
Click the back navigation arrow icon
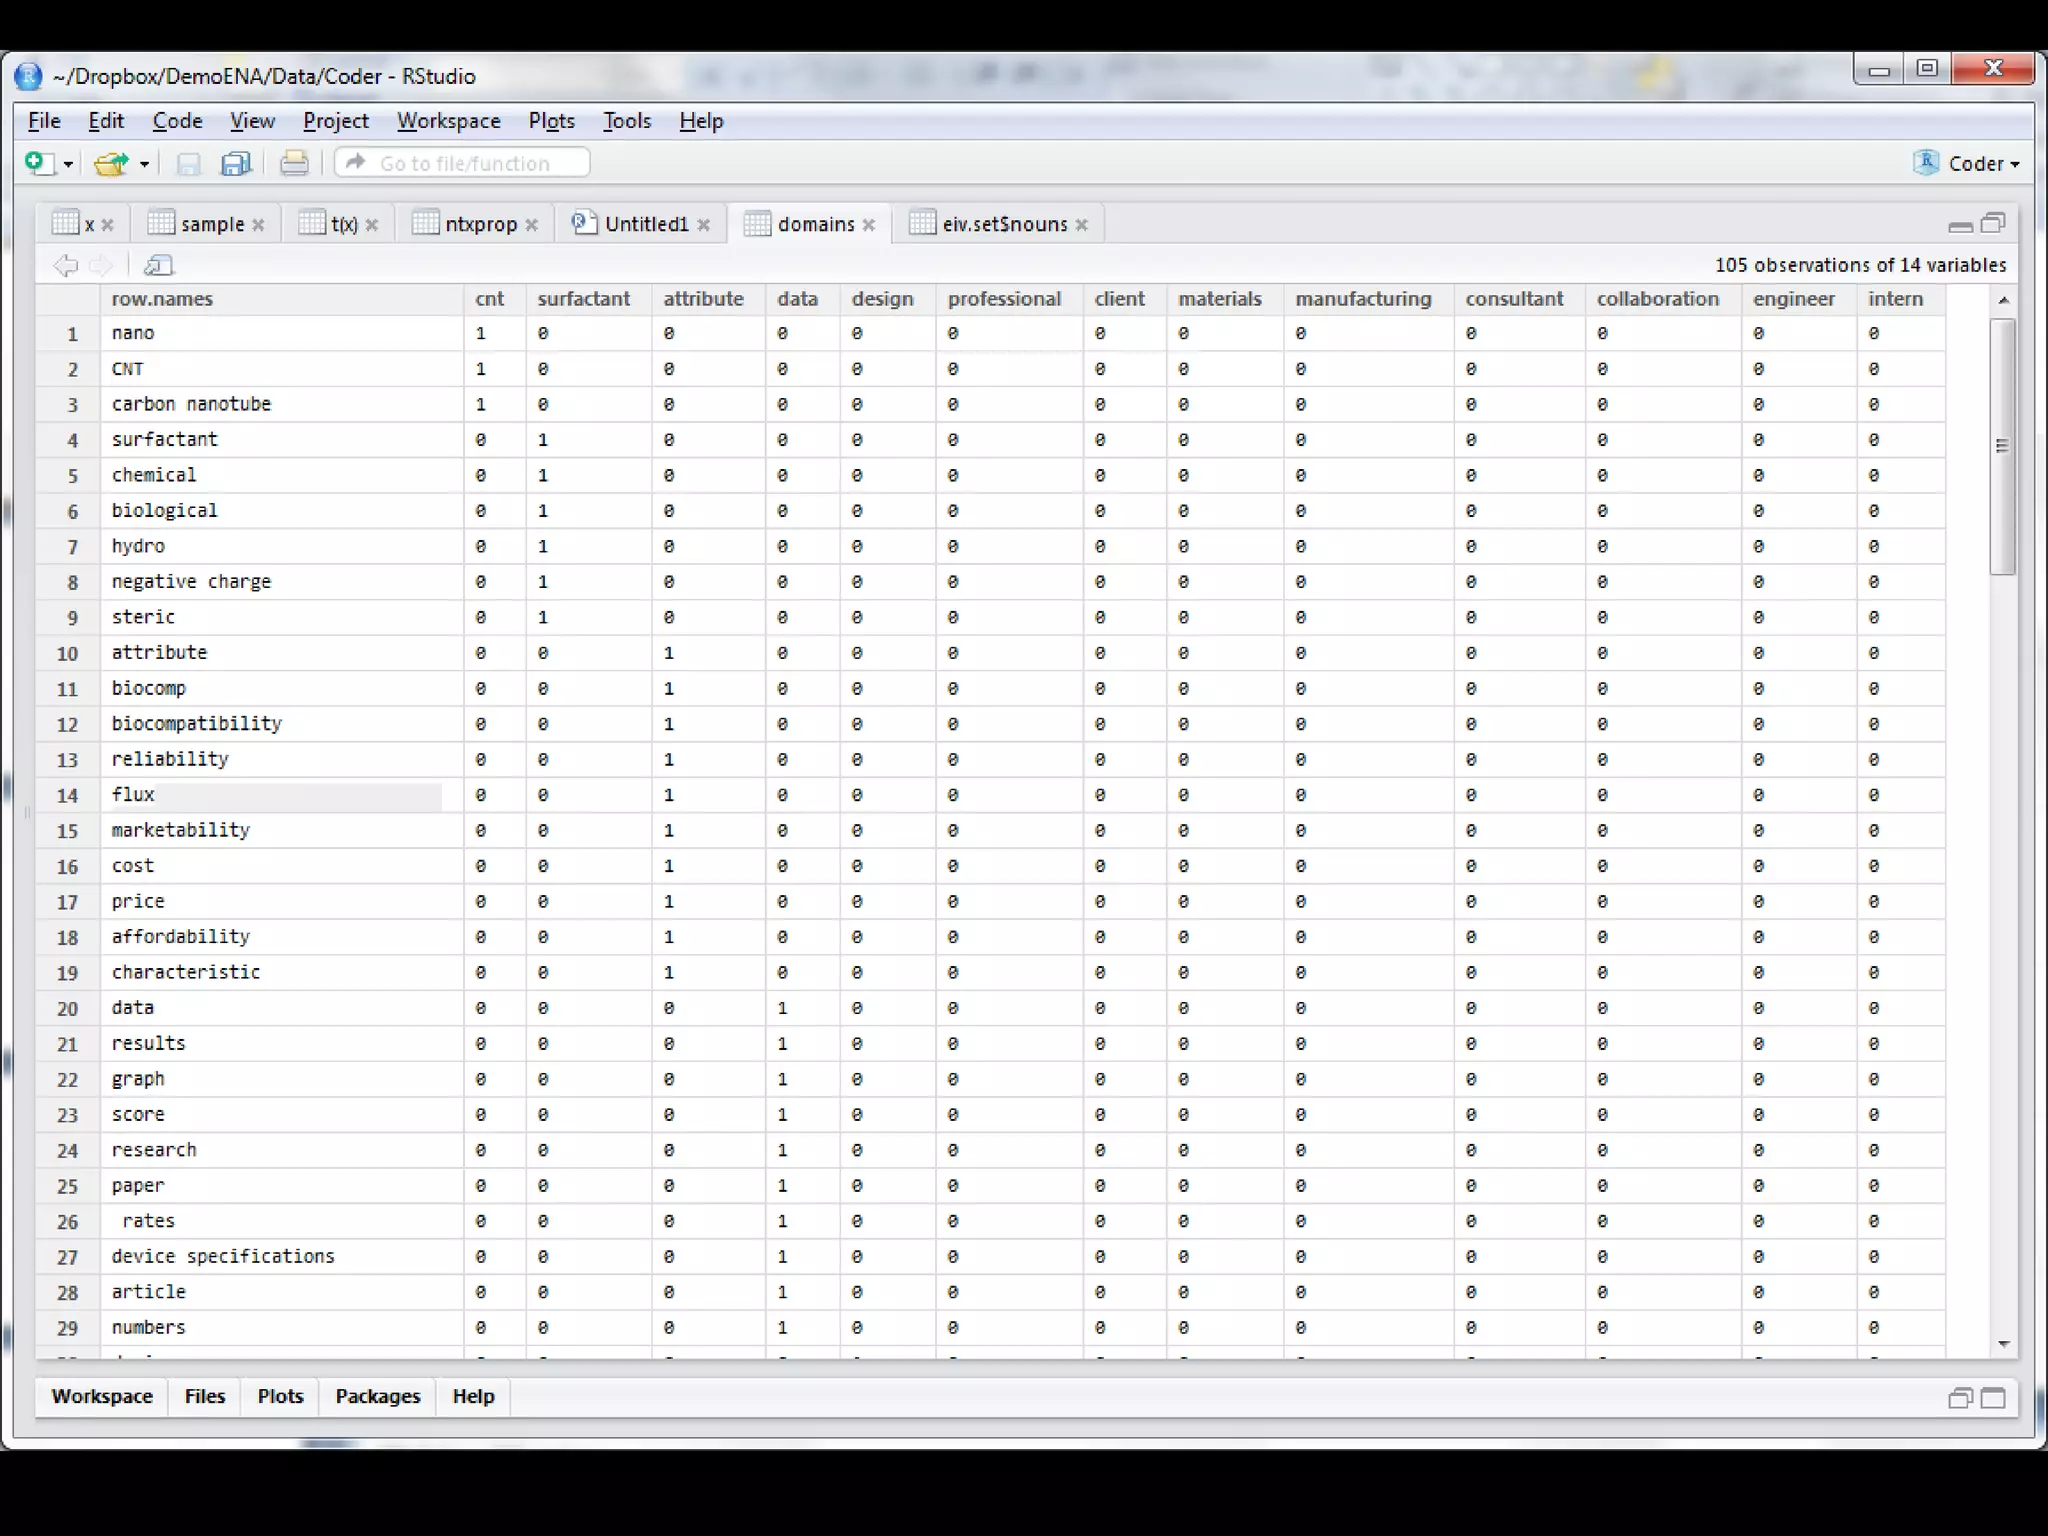(x=66, y=265)
